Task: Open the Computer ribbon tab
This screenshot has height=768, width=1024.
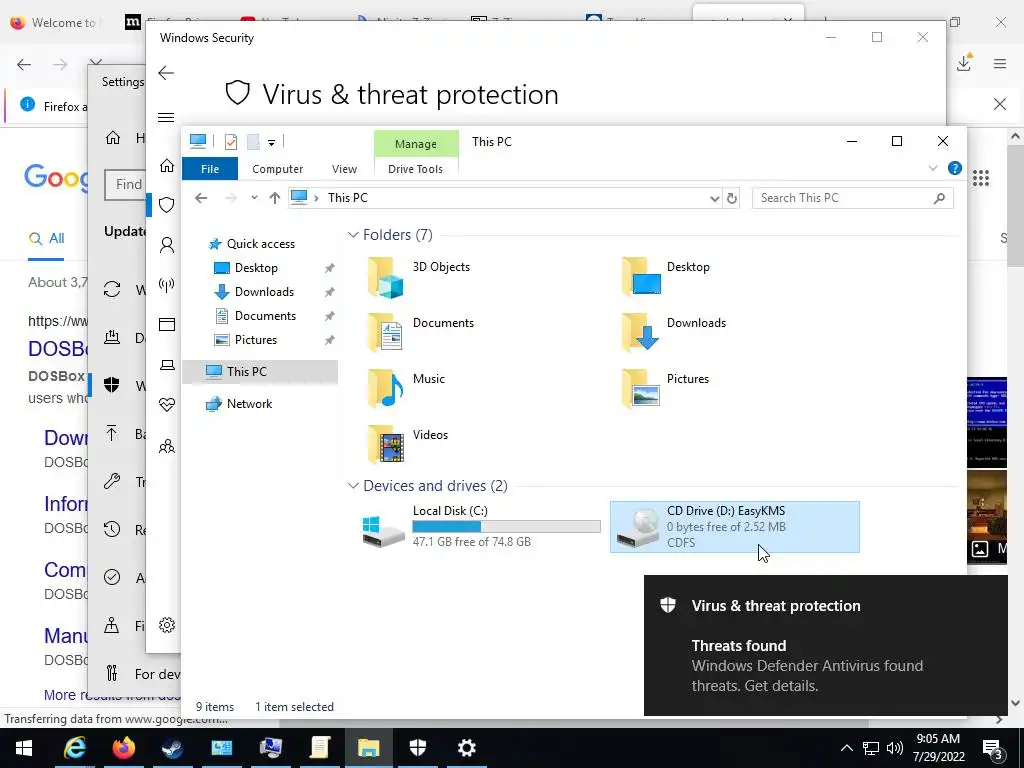Action: 278,168
